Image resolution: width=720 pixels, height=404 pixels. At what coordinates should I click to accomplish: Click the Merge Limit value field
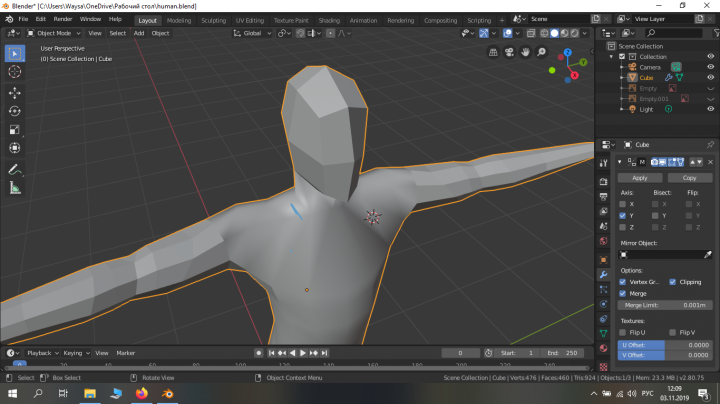tap(665, 305)
